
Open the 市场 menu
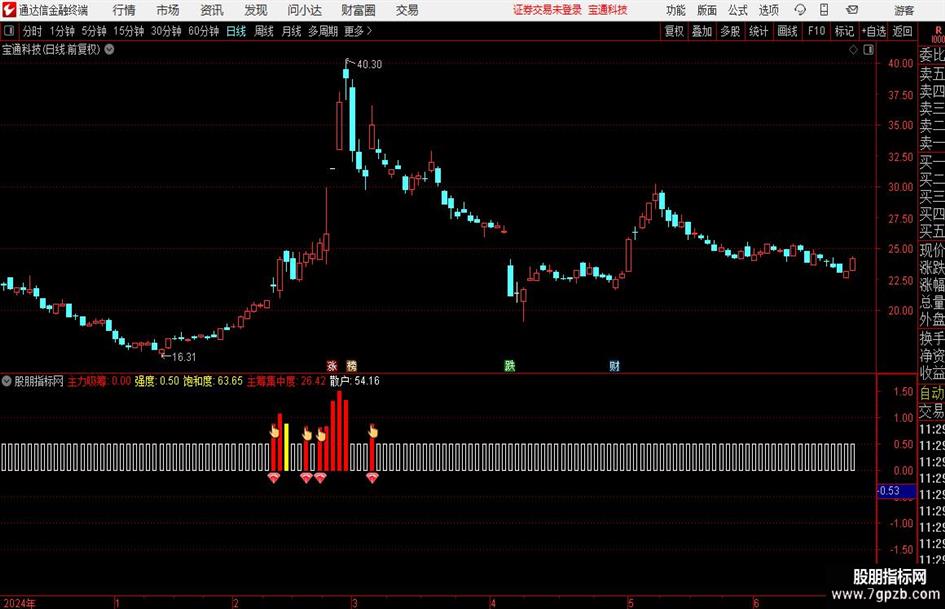[x=168, y=10]
